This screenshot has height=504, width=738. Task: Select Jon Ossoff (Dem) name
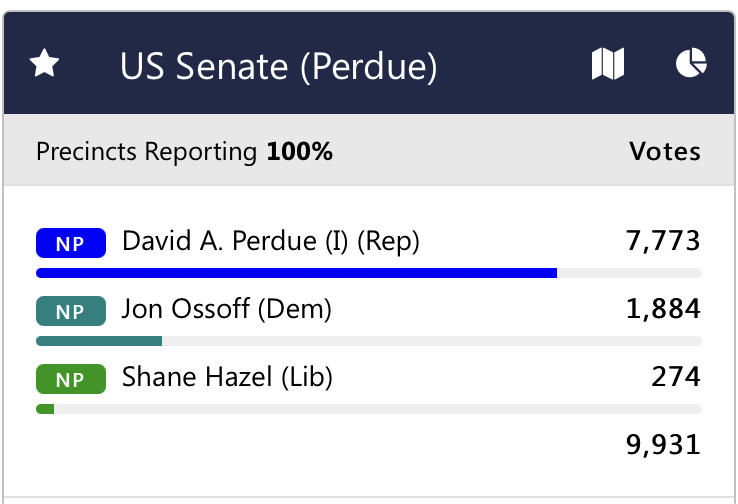coord(227,310)
